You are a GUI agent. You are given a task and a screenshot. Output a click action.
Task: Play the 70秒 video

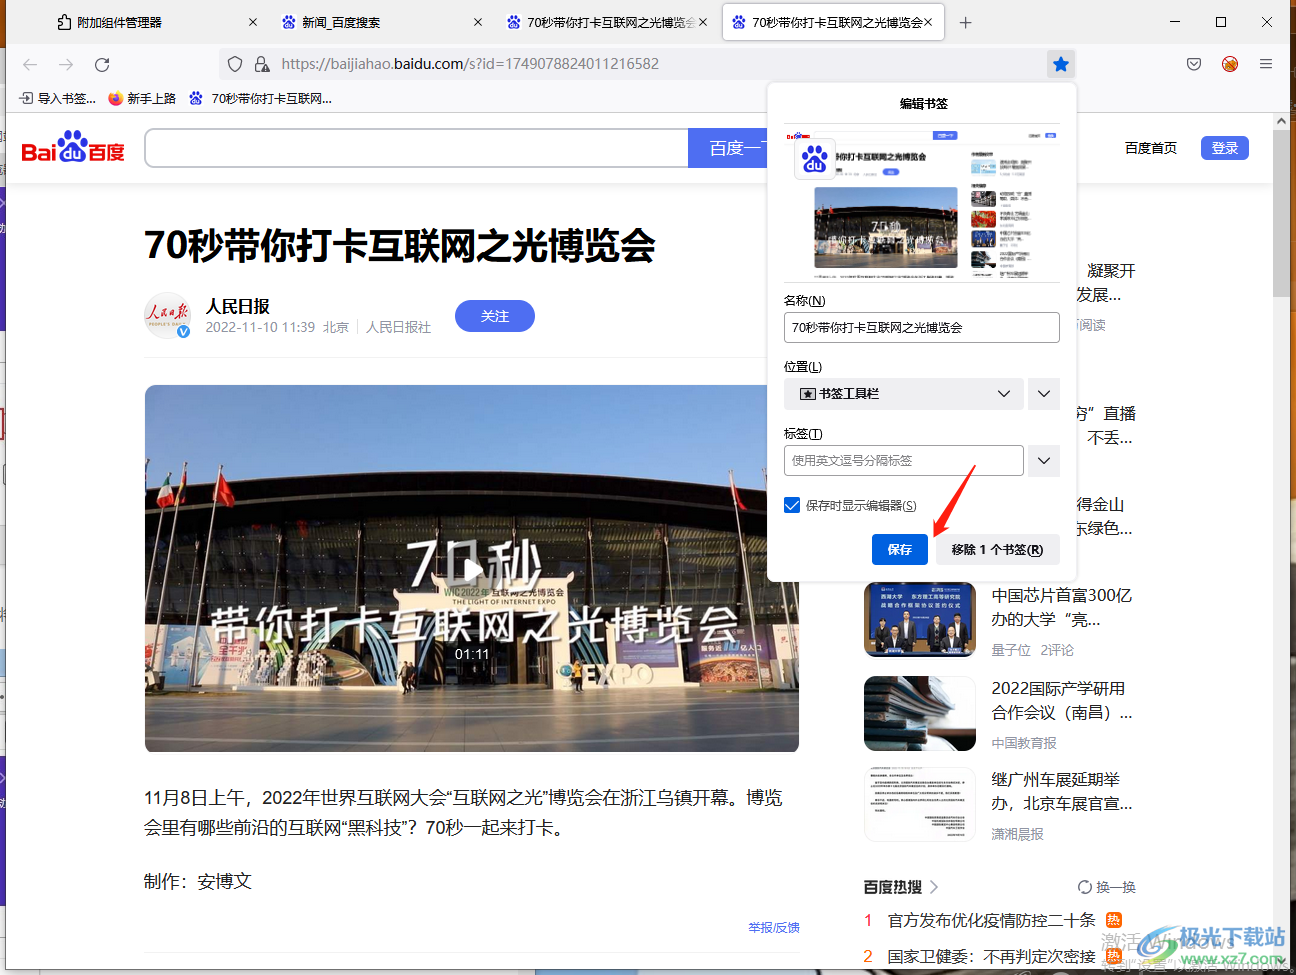(x=471, y=568)
